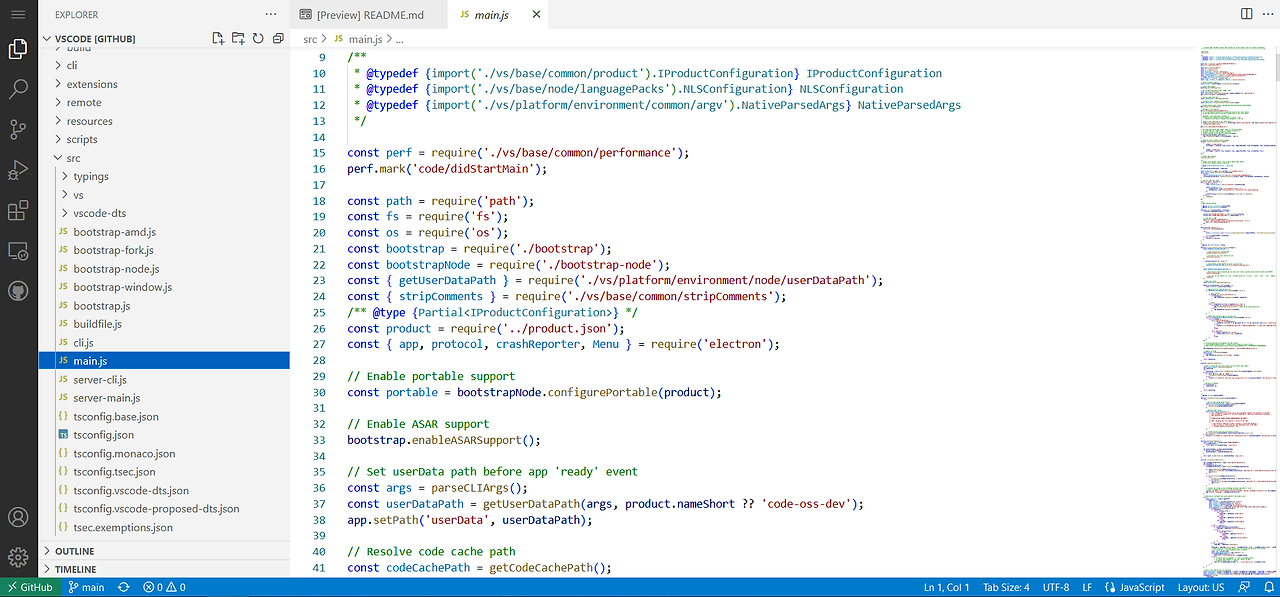Change language mode from JavaScript

(x=1135, y=587)
